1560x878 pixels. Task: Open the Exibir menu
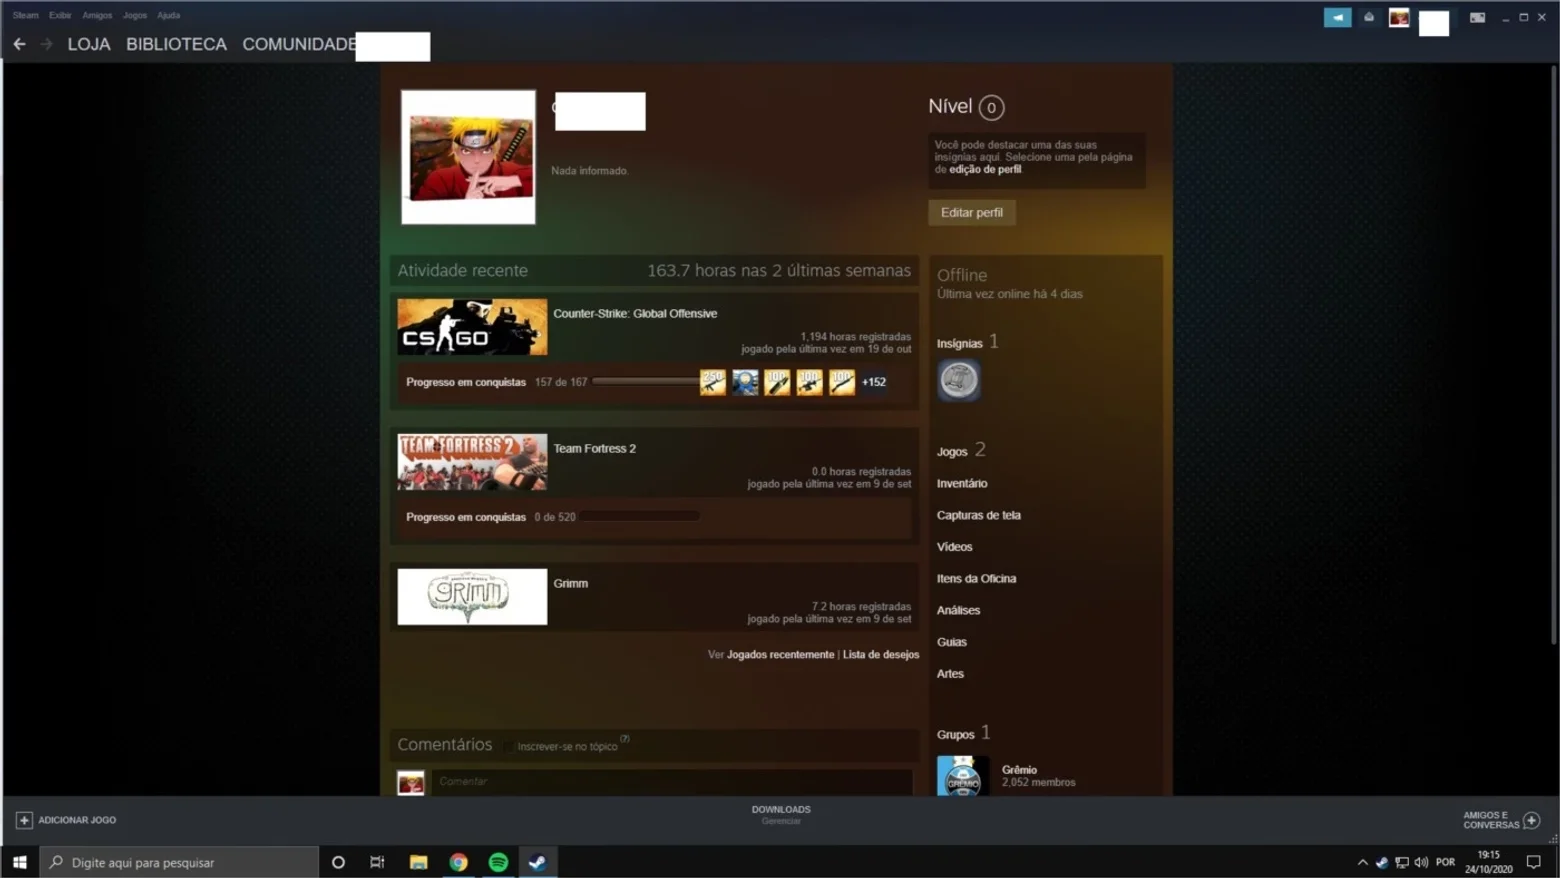(x=60, y=15)
